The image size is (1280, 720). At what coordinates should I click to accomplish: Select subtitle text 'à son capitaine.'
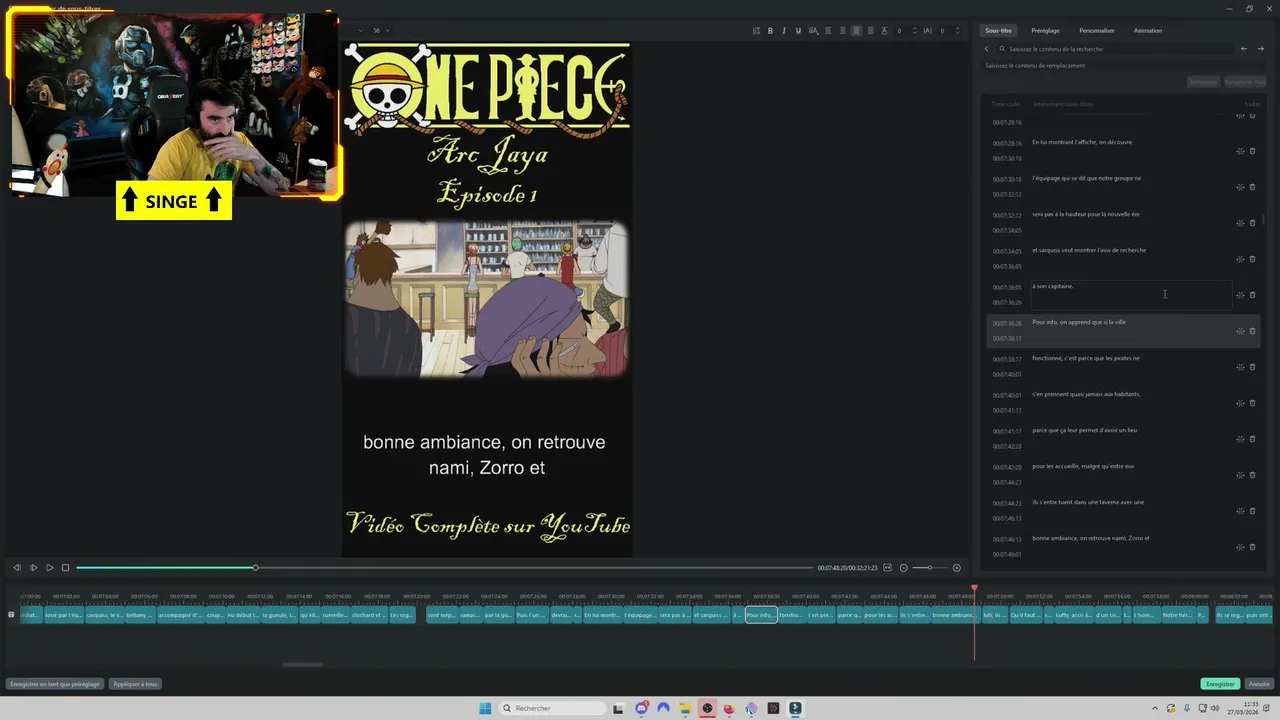[1052, 286]
